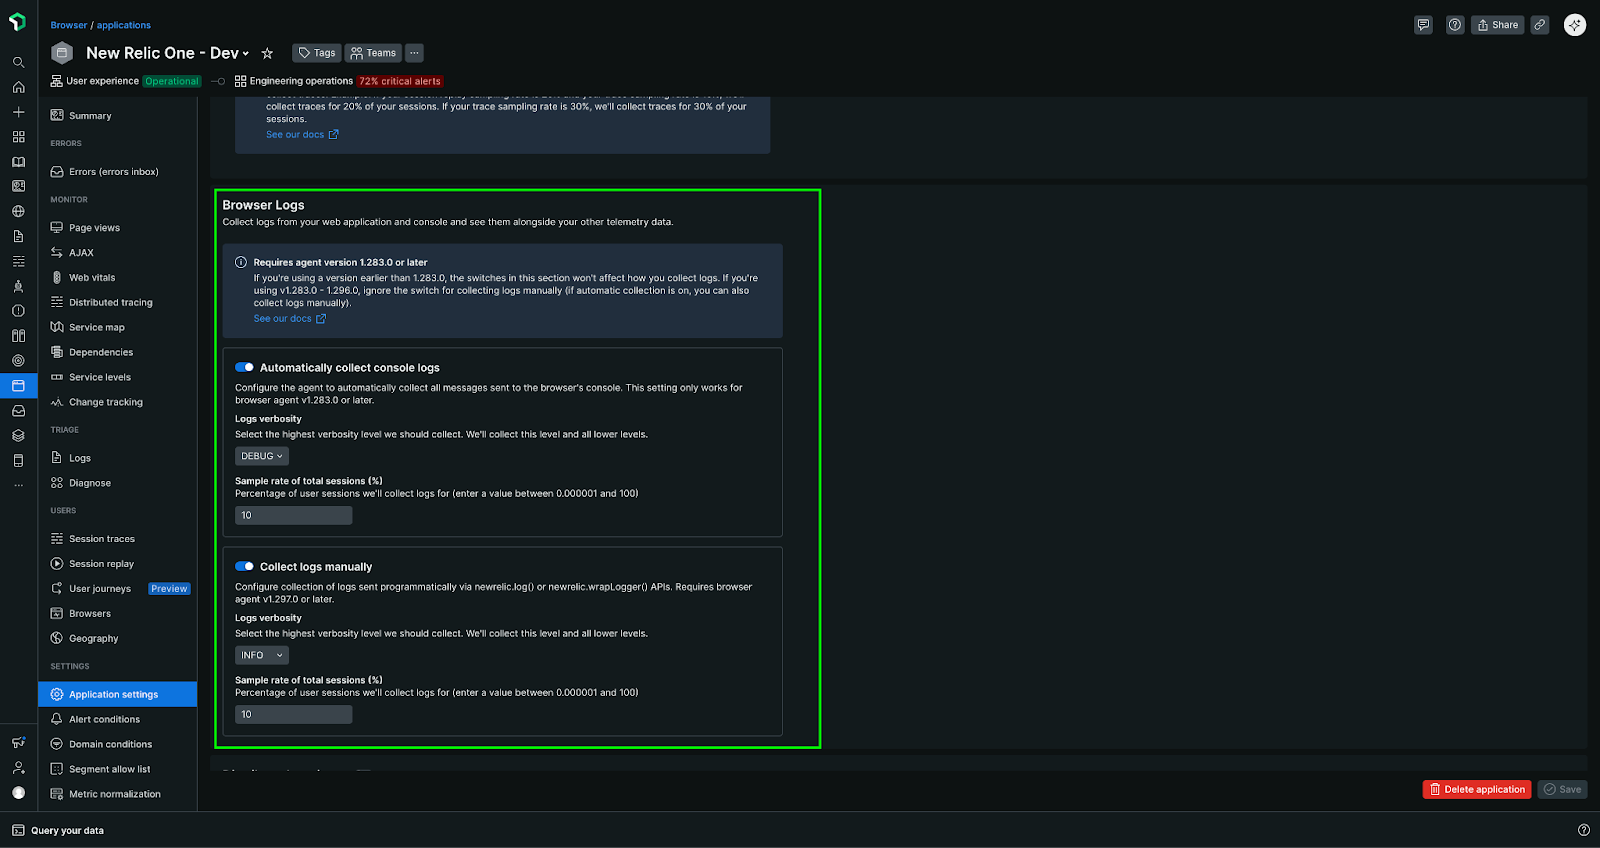Go to Alert conditions settings
The height and width of the screenshot is (848, 1600).
(x=104, y=719)
